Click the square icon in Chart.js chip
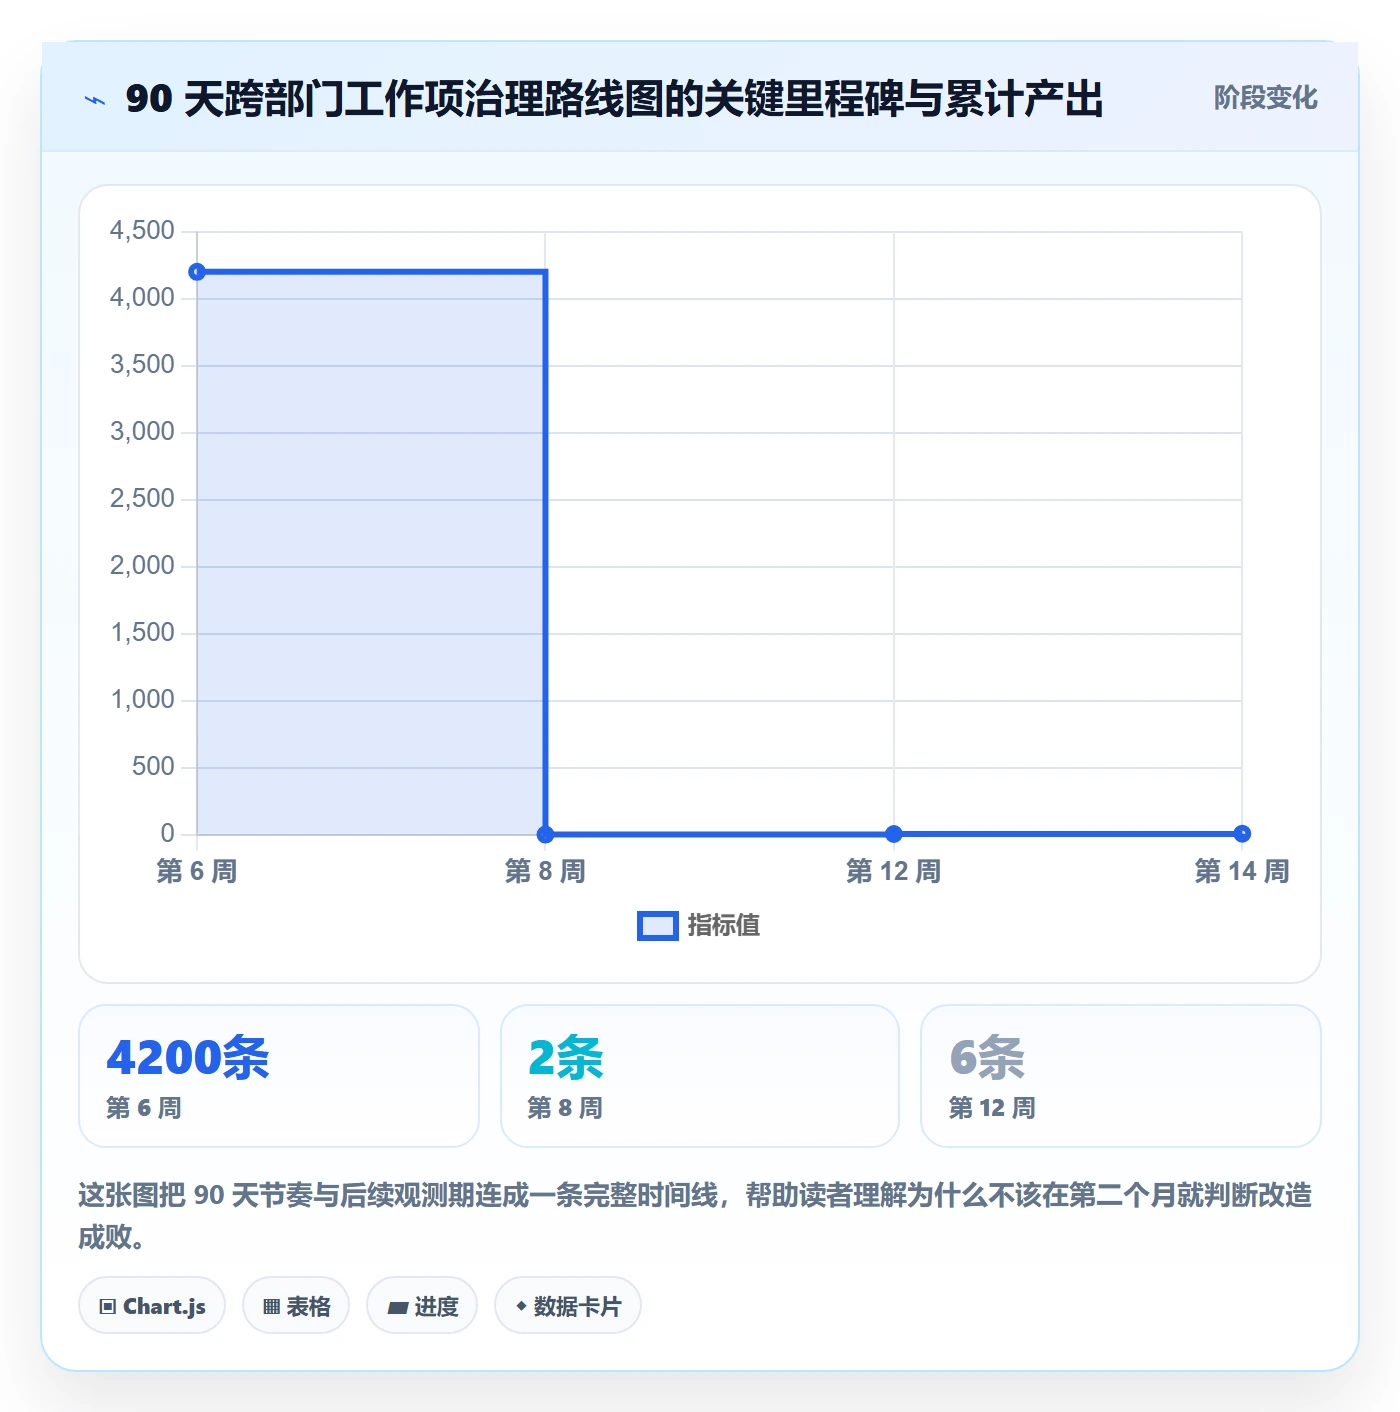The image size is (1400, 1412). (x=108, y=1307)
